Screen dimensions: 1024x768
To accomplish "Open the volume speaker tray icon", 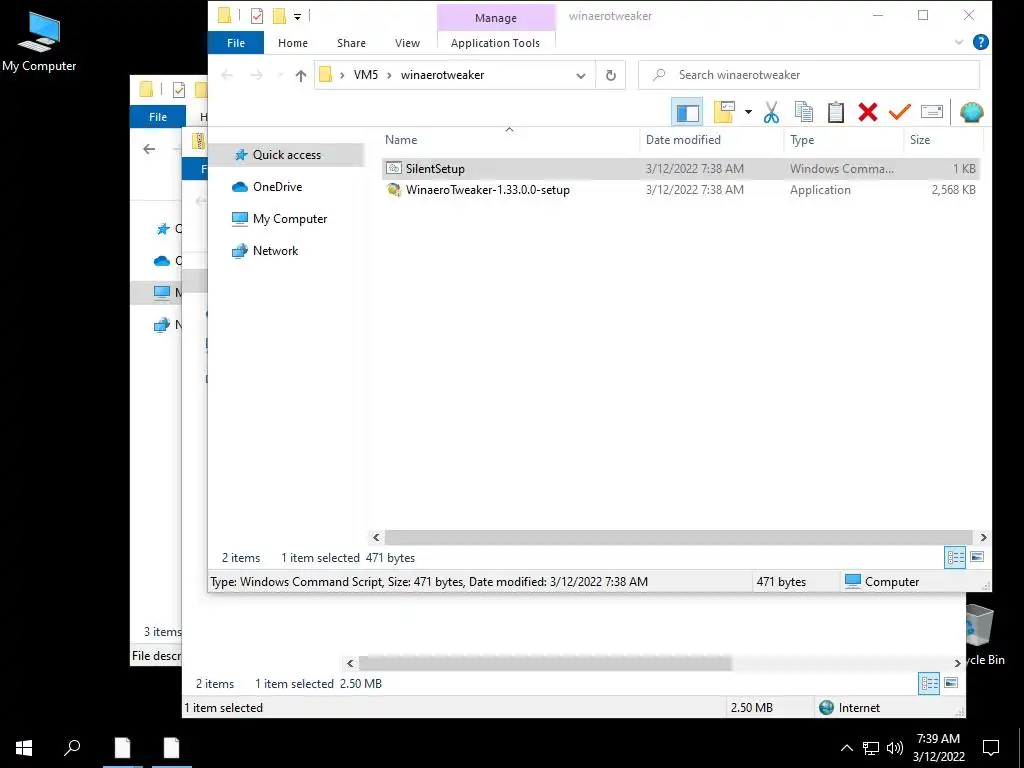I will [895, 748].
